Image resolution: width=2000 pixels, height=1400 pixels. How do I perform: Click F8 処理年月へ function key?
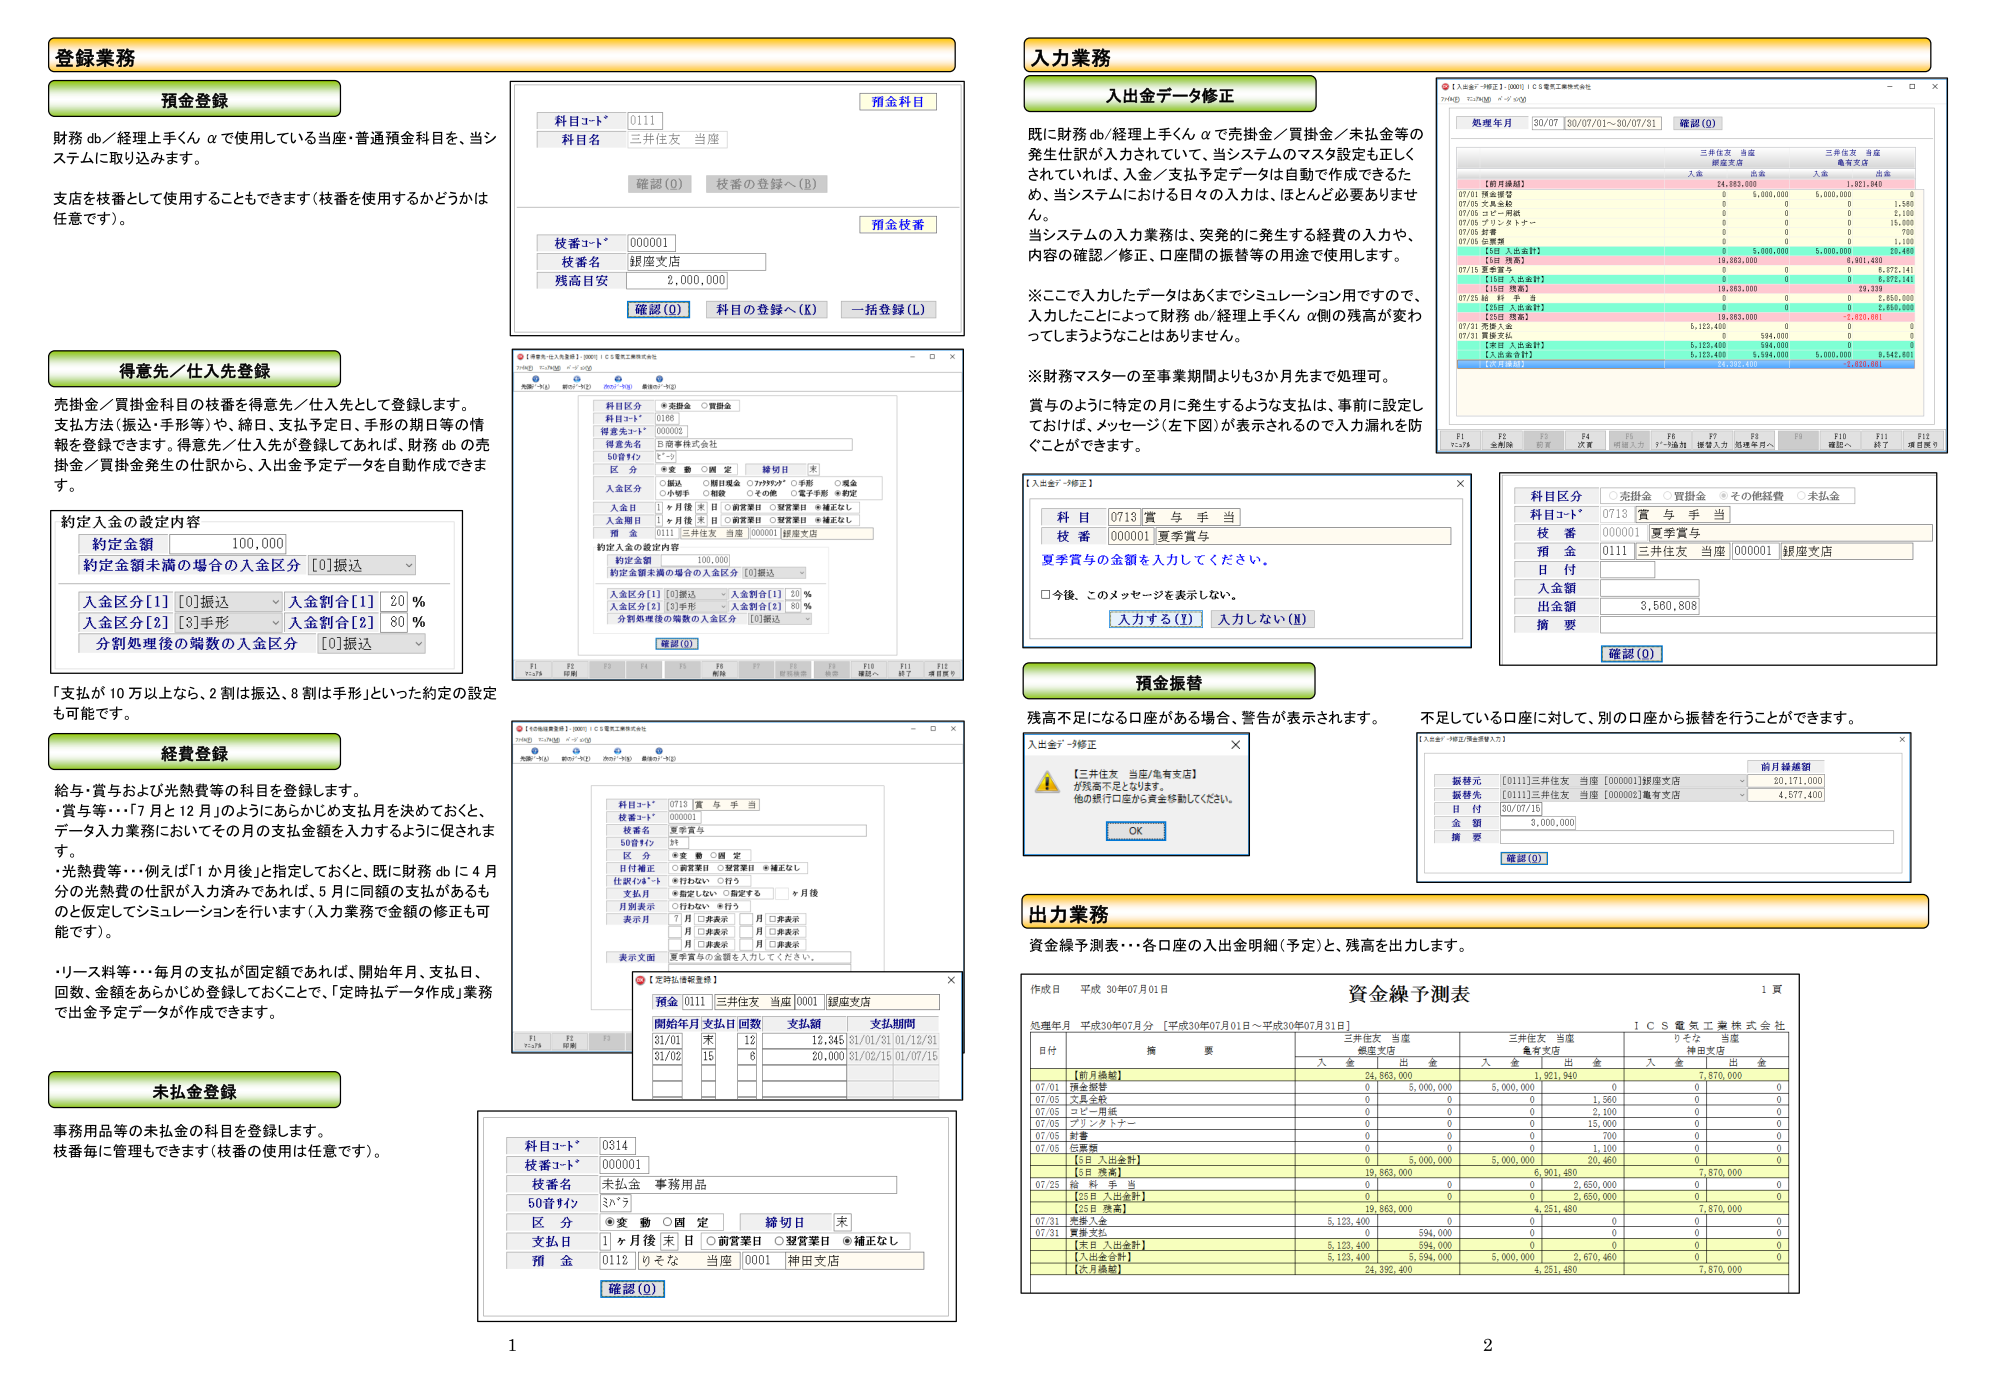click(1754, 440)
